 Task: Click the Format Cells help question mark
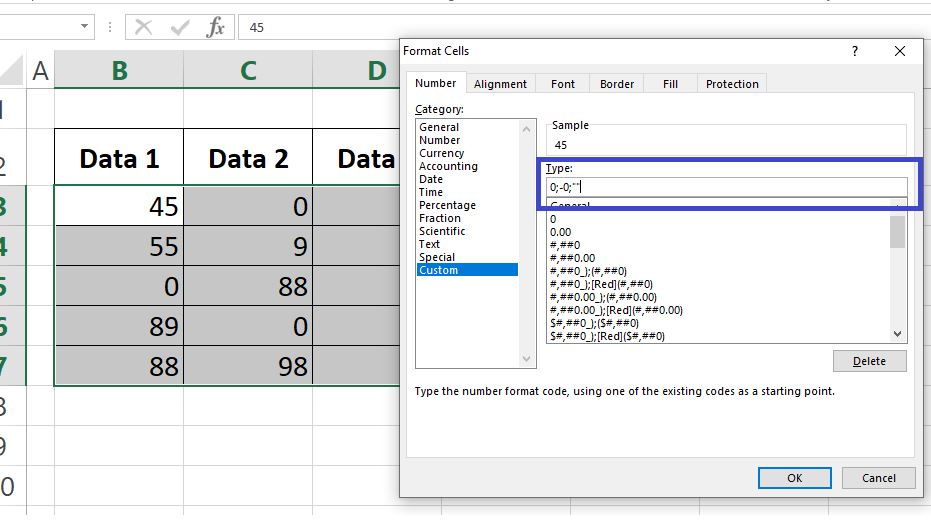pos(855,51)
